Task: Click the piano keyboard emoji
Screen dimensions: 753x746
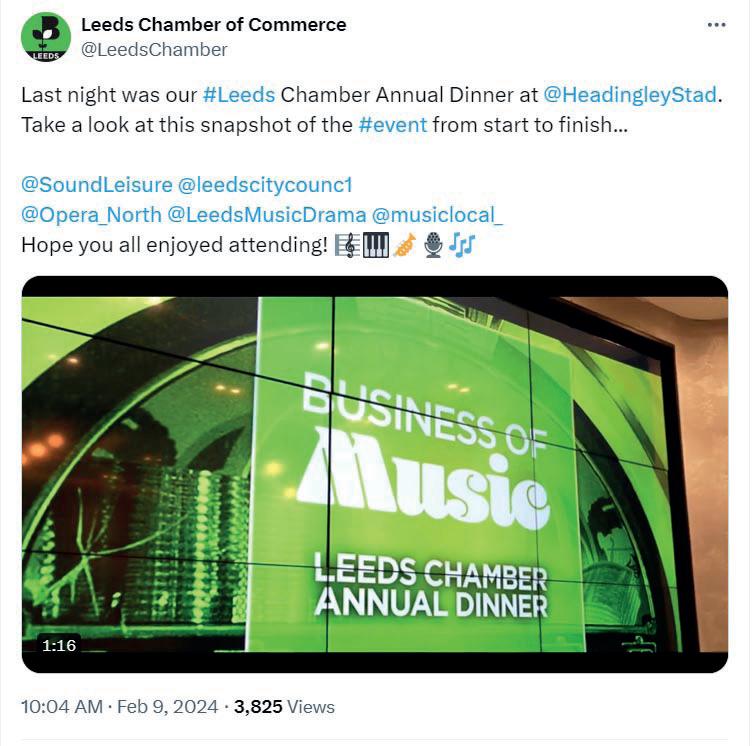Action: tap(375, 244)
